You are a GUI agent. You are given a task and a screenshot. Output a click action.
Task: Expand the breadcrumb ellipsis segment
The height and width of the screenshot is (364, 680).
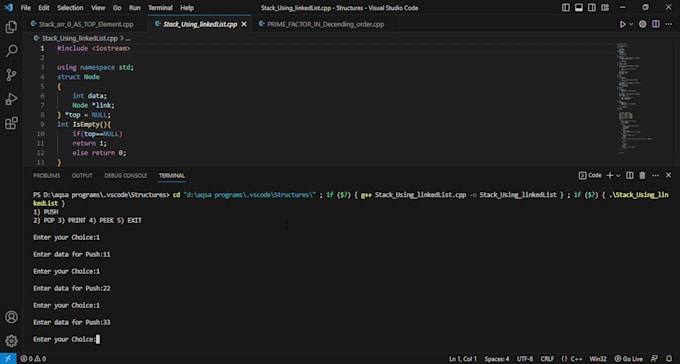point(128,38)
